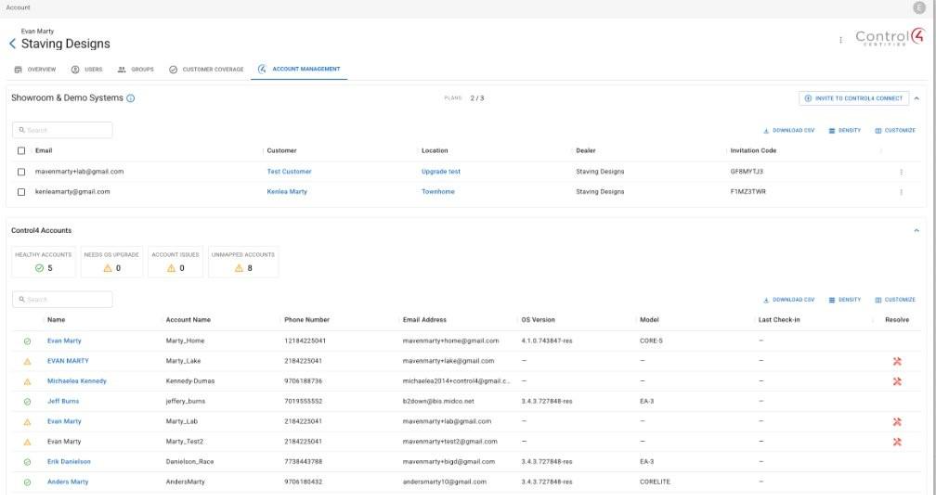Image resolution: width=936 pixels, height=495 pixels.
Task: Change density of the Control4 Accounts table
Action: [x=845, y=300]
